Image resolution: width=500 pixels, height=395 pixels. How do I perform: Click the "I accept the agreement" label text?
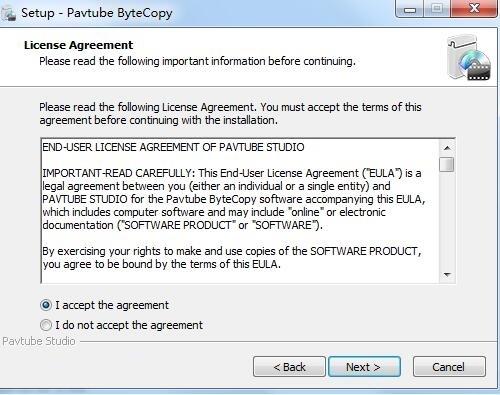click(112, 305)
